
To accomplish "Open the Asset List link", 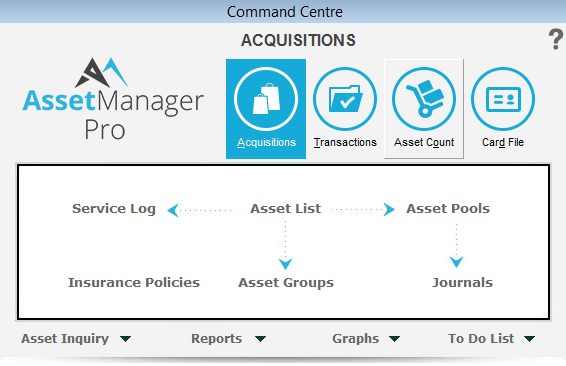I will 286,209.
